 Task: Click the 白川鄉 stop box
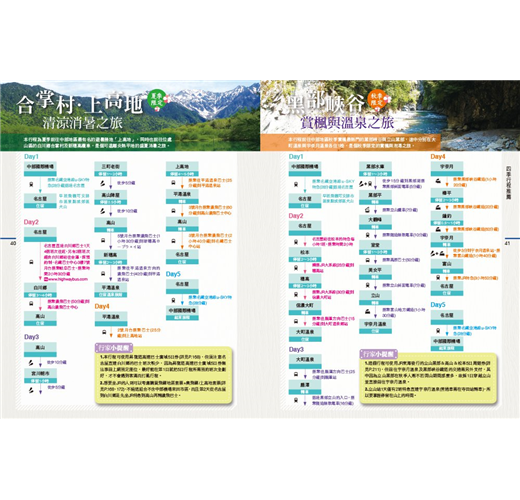(40, 290)
